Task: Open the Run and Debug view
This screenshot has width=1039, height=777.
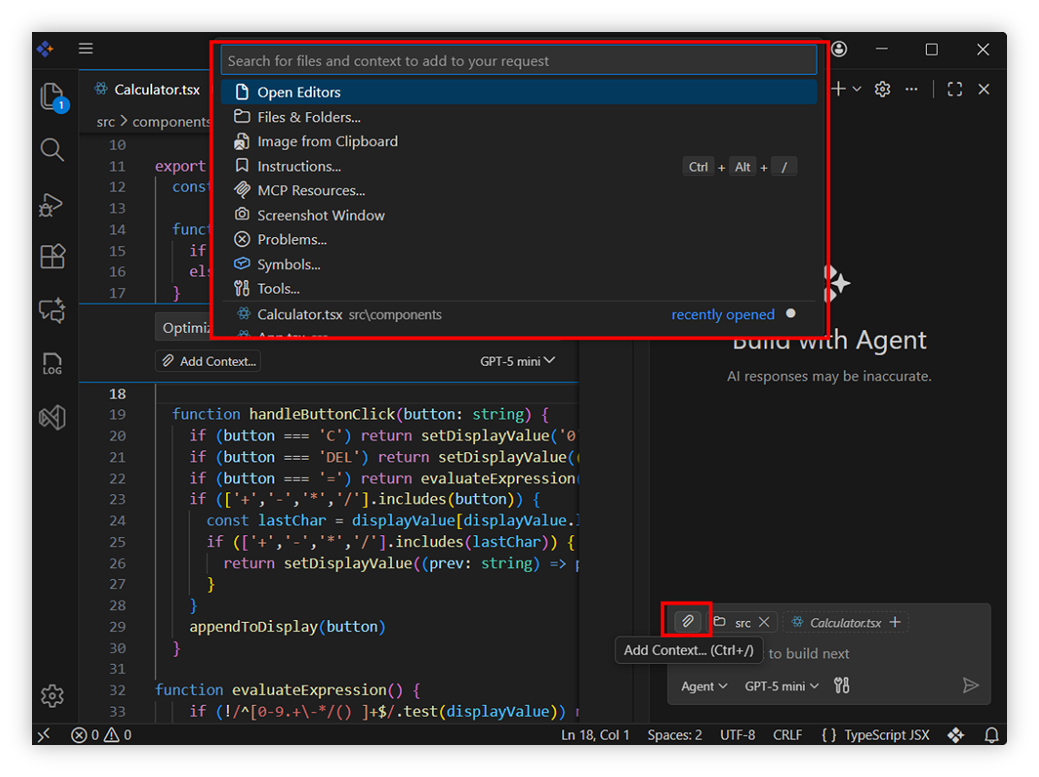Action: coord(52,204)
